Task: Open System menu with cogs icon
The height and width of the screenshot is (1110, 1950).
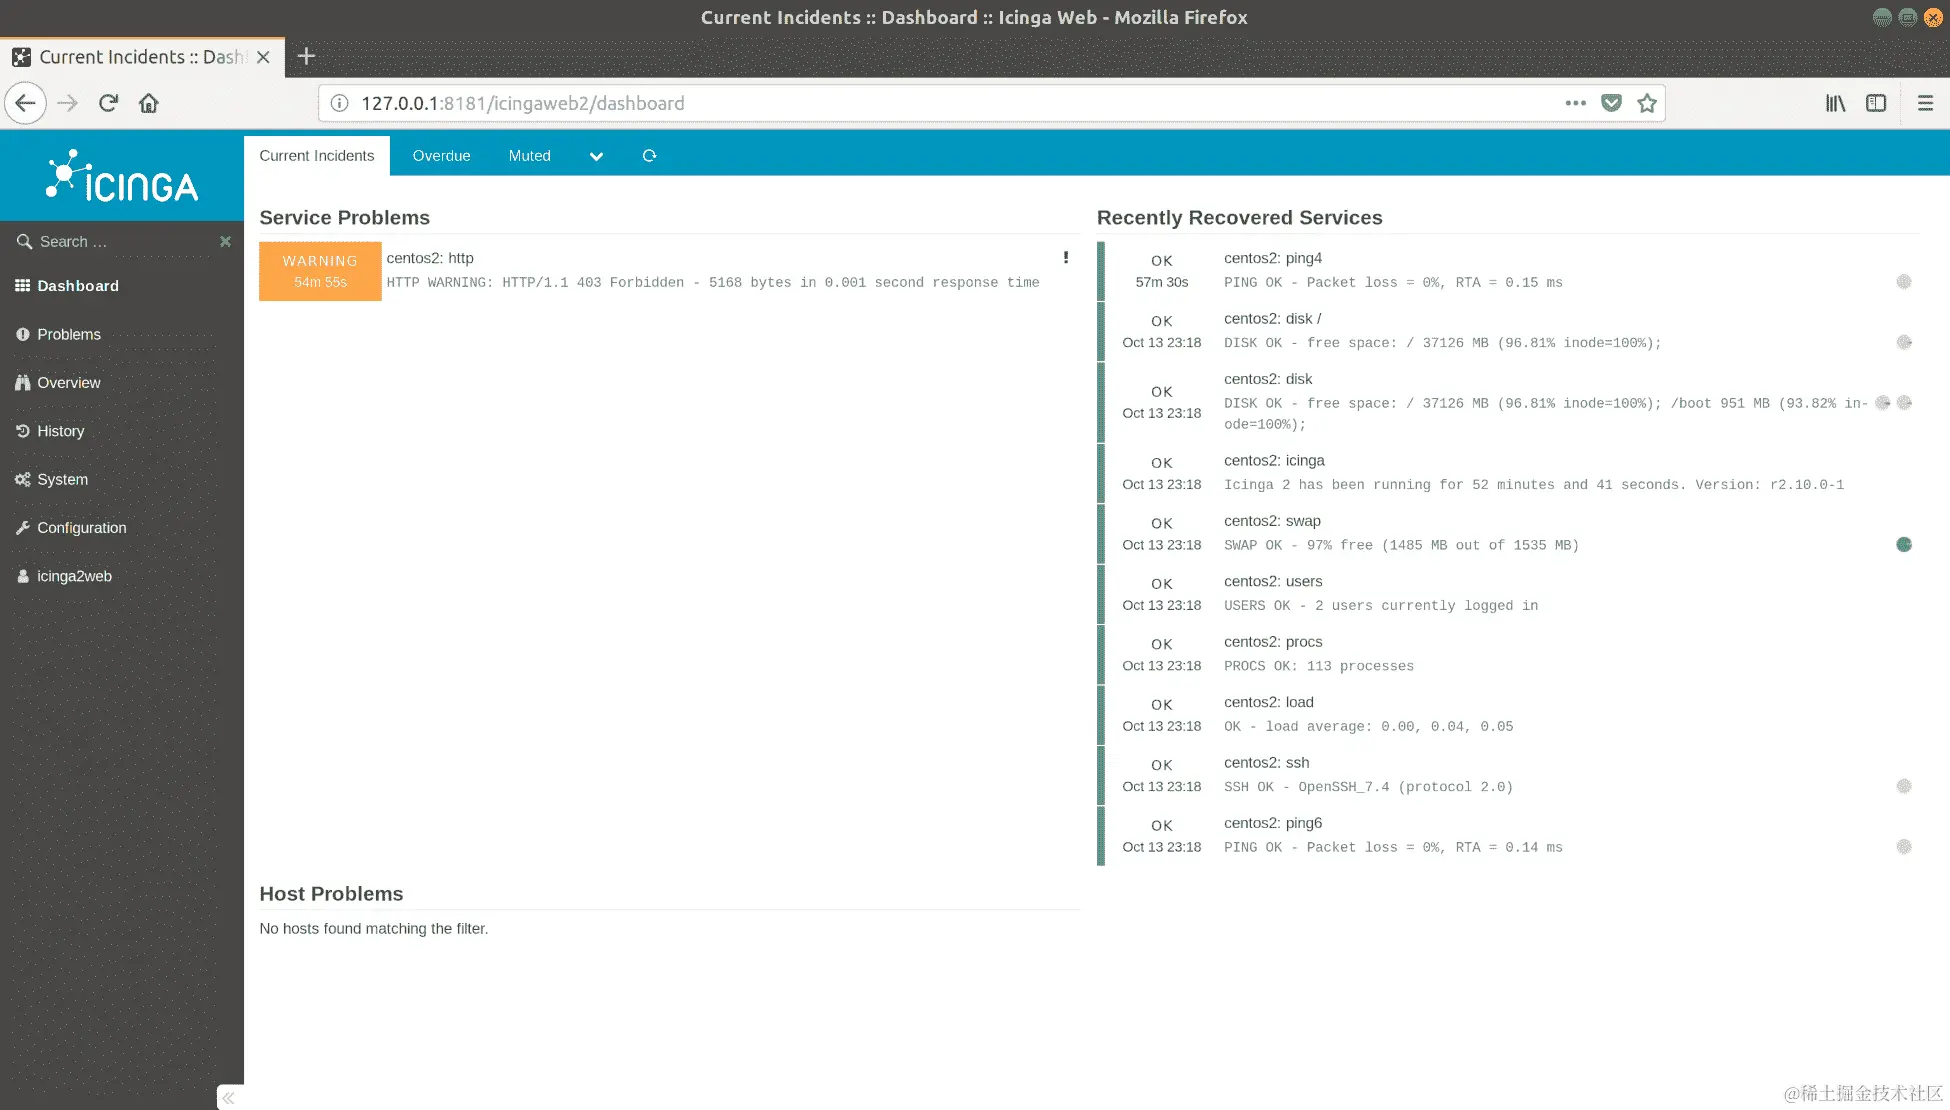Action: pos(62,480)
